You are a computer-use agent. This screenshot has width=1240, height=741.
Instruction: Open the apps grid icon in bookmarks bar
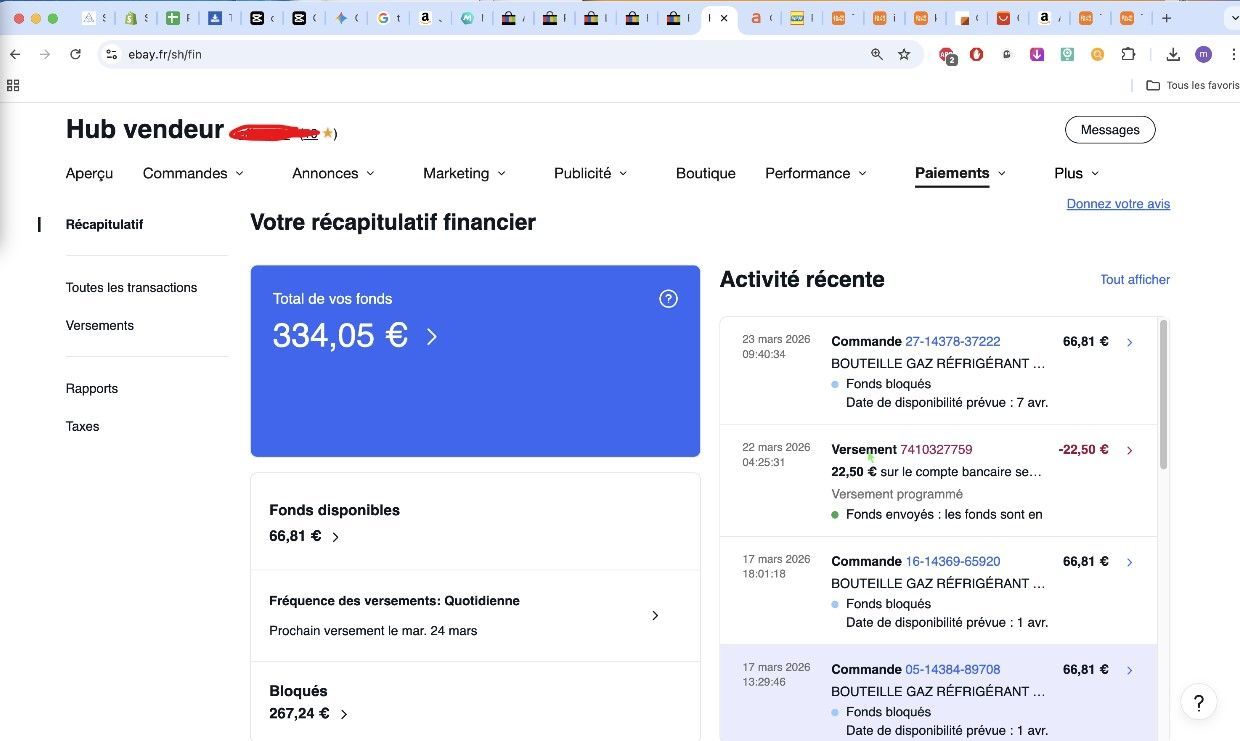13,86
